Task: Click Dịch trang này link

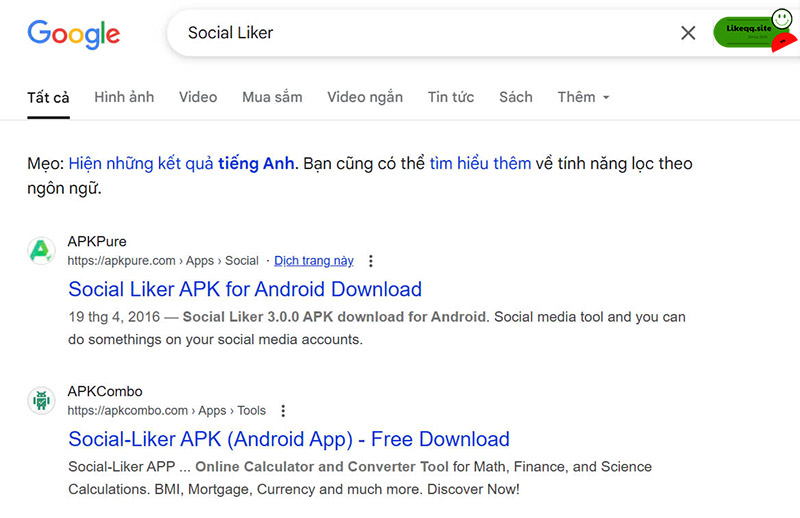Action: click(x=314, y=261)
